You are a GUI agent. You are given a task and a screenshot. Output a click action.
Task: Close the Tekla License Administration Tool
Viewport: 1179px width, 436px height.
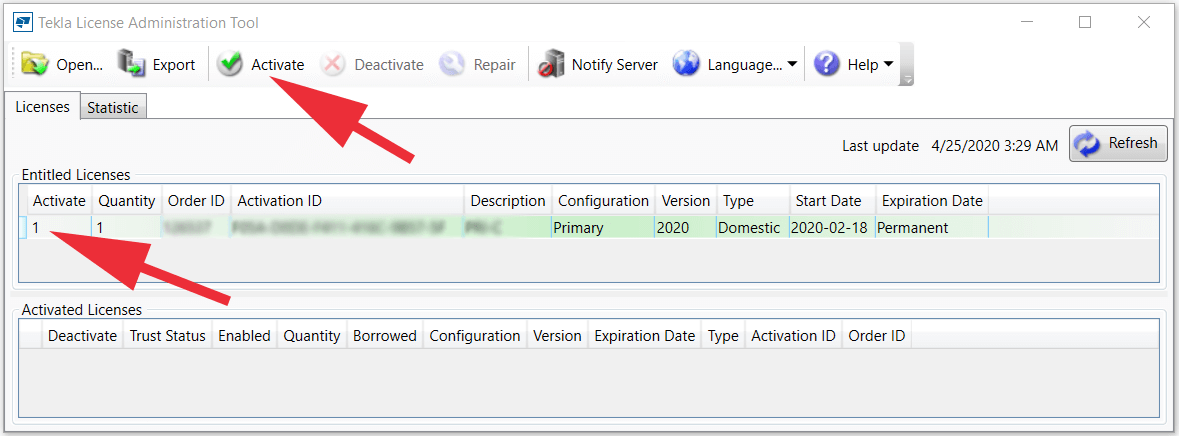(x=1144, y=23)
